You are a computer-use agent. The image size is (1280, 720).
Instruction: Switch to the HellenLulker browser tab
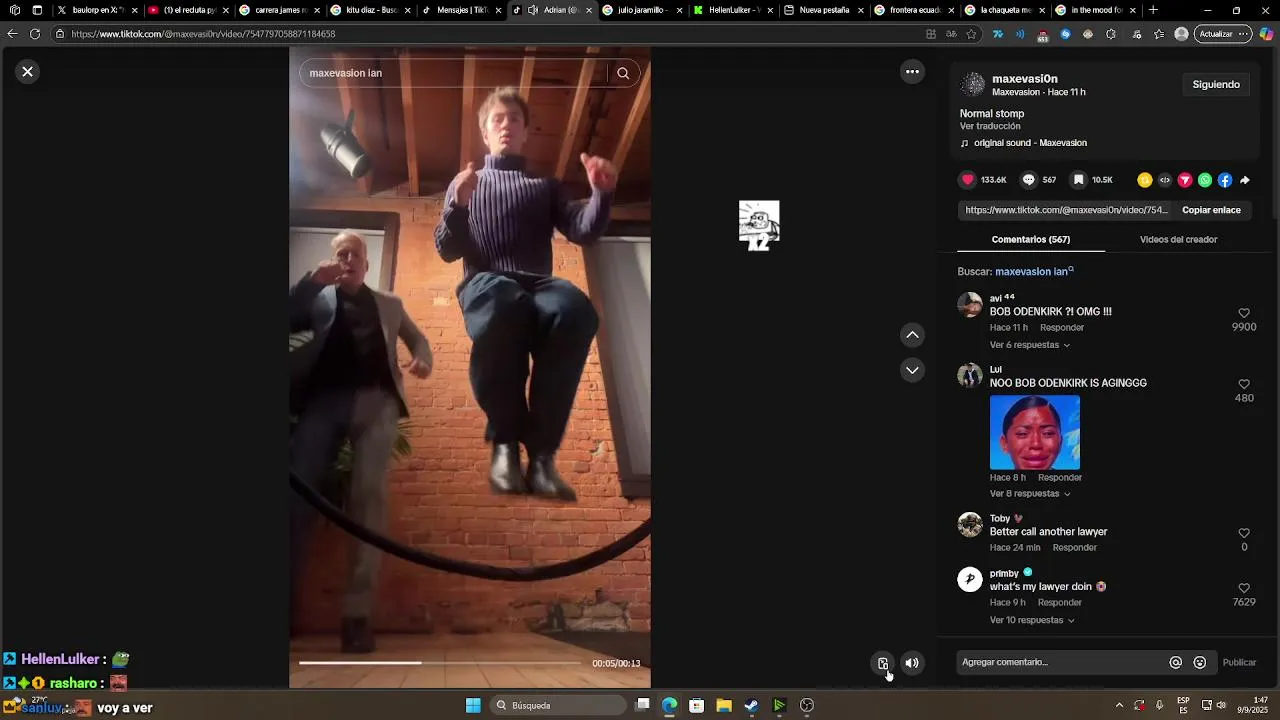(x=732, y=10)
